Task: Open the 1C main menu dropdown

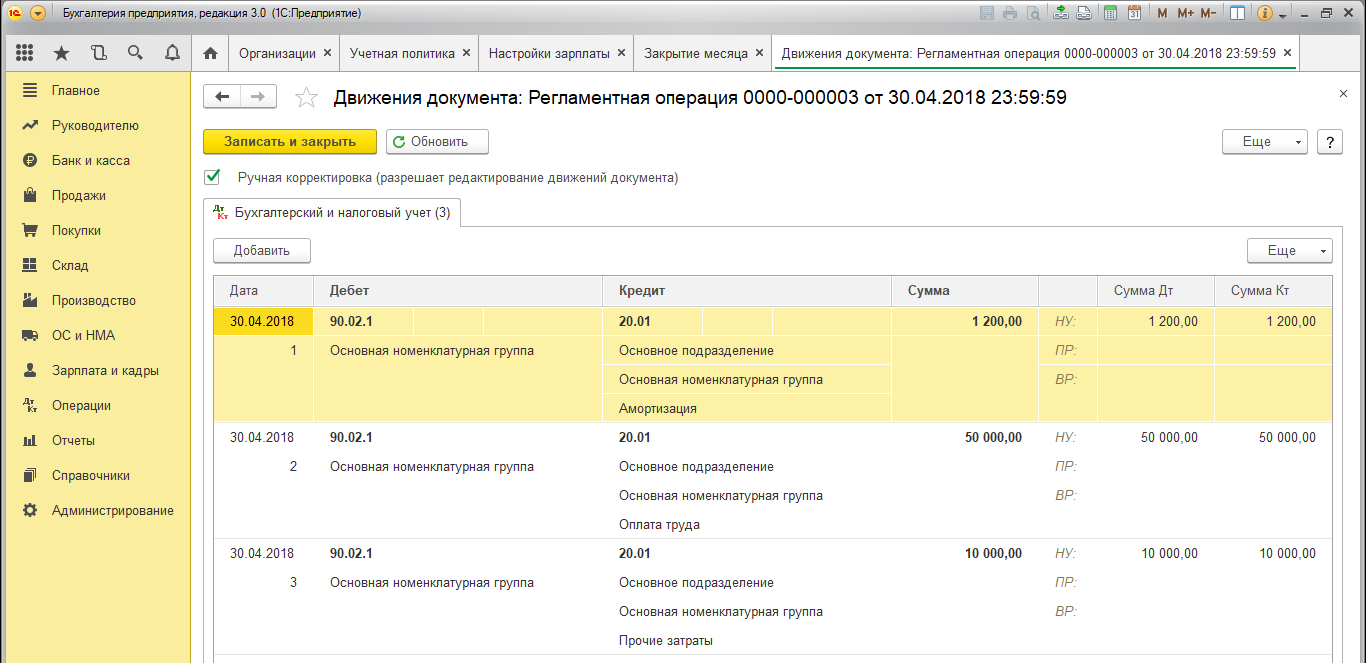Action: (38, 14)
